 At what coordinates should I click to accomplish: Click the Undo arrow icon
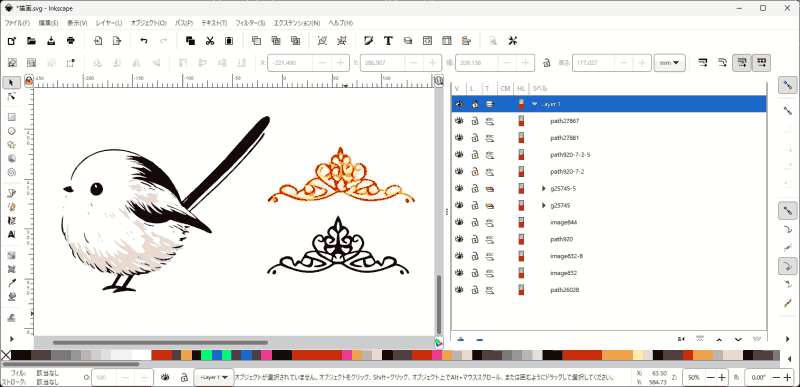[x=144, y=41]
